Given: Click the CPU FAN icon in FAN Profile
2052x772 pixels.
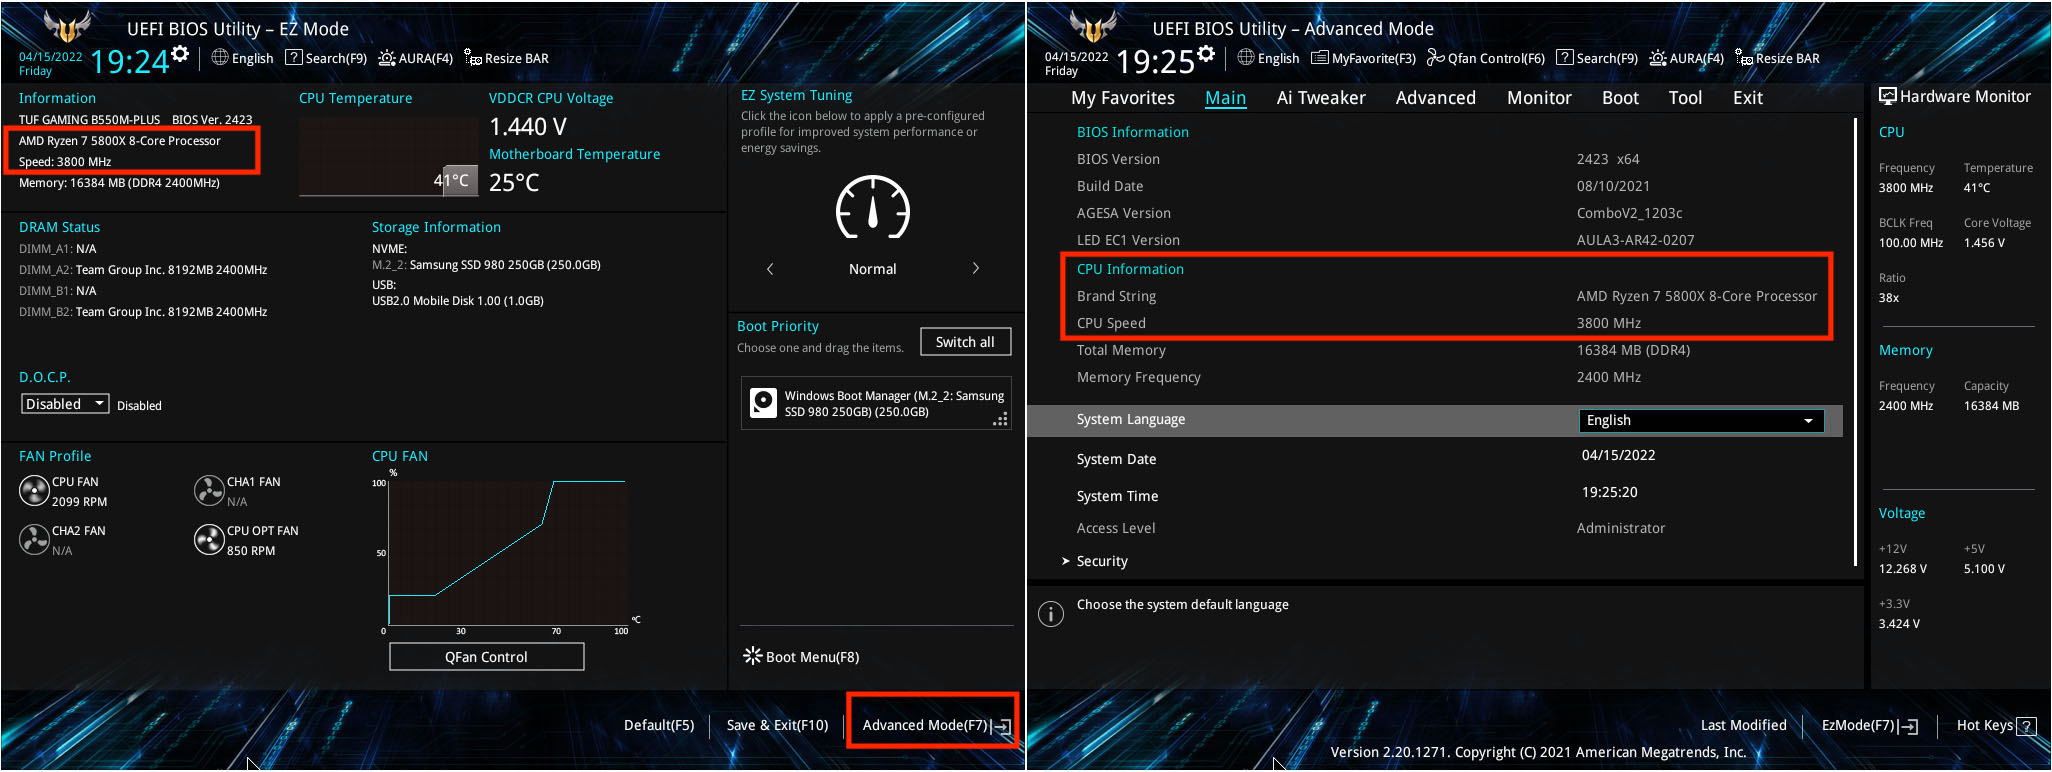Looking at the screenshot, I should tap(34, 491).
